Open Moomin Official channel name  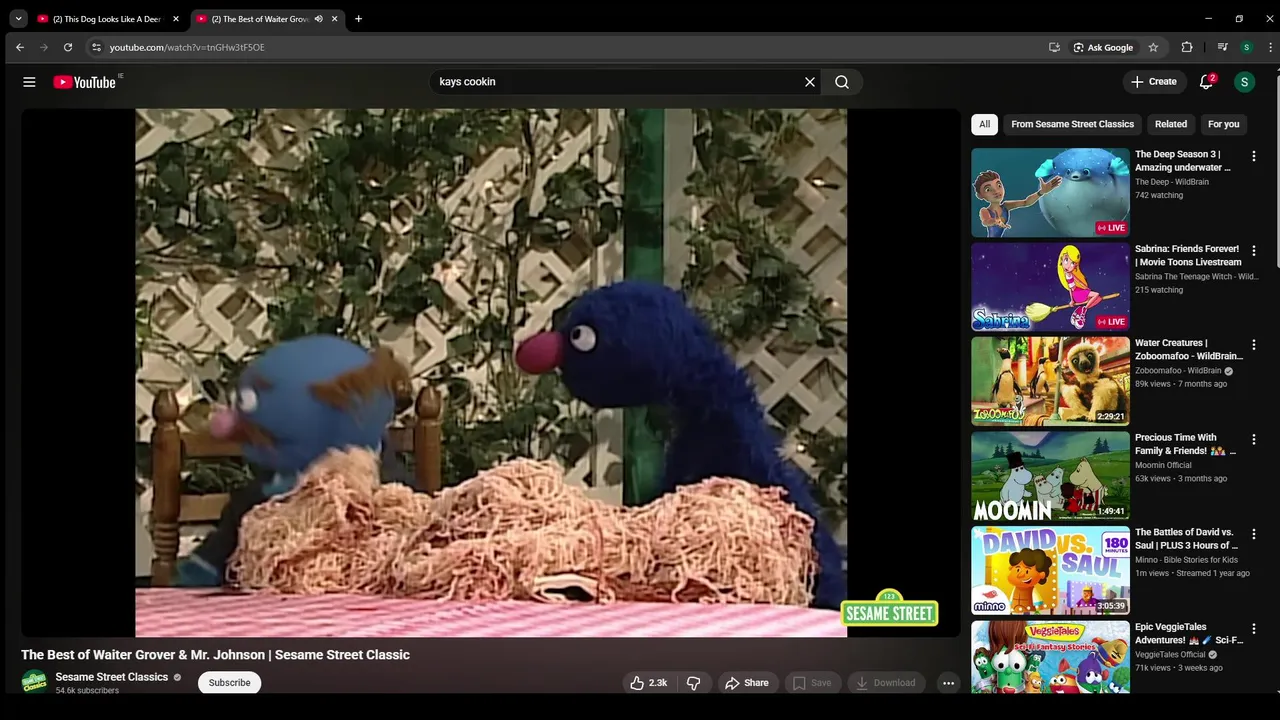click(x=1163, y=465)
